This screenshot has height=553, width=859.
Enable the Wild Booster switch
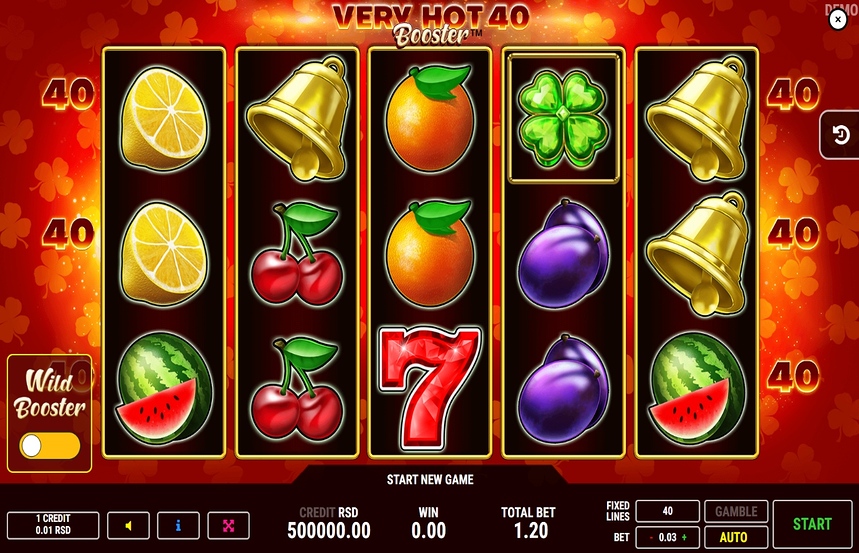[49, 446]
